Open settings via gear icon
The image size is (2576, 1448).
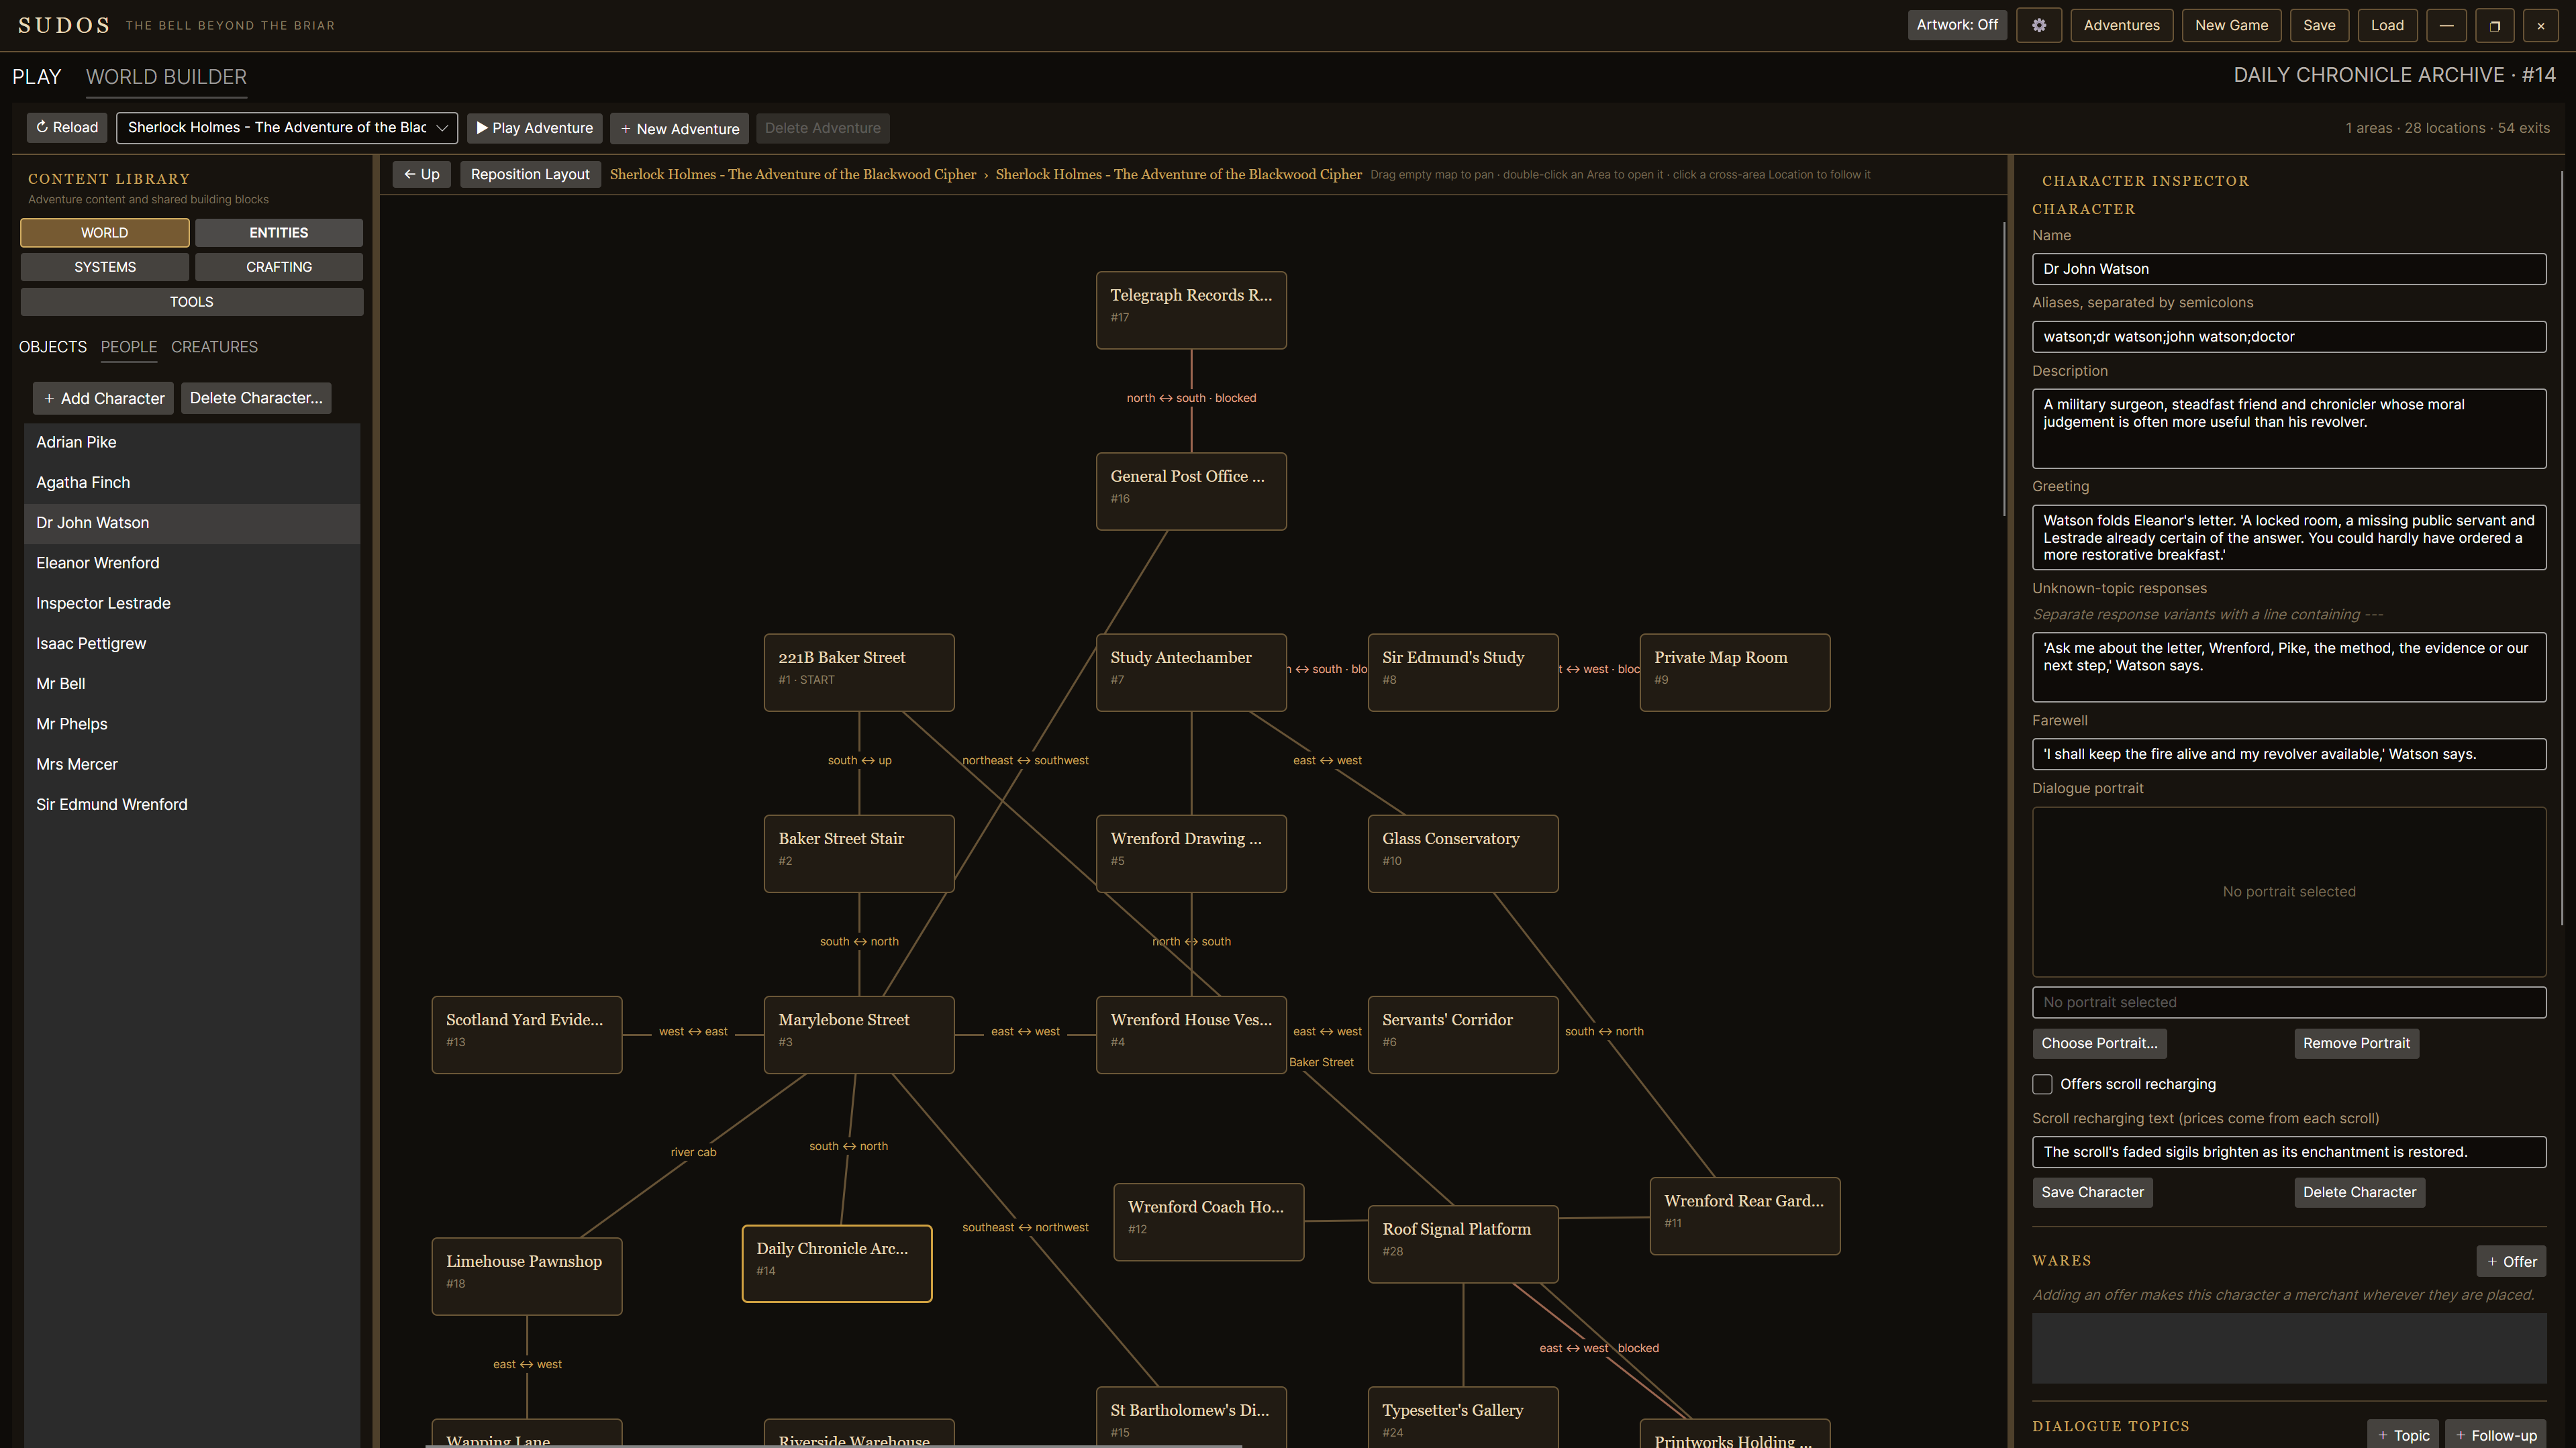coord(2038,25)
